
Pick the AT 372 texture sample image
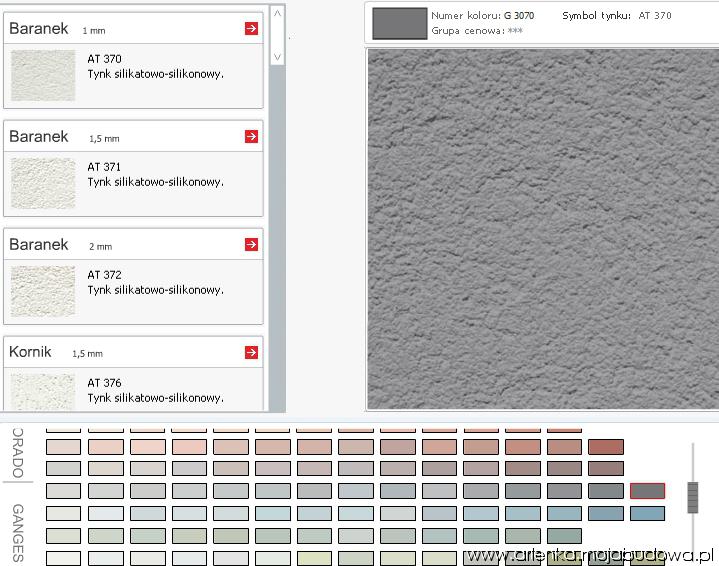pos(43,291)
